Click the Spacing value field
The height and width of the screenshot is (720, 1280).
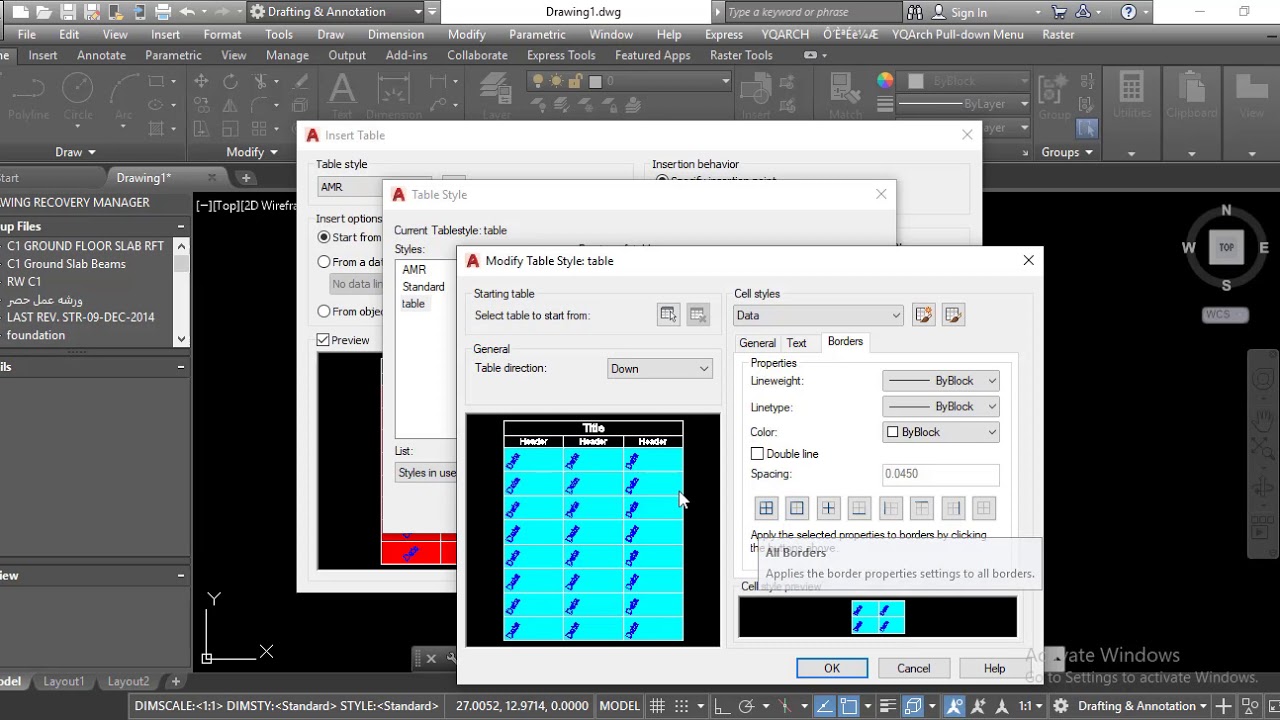941,474
